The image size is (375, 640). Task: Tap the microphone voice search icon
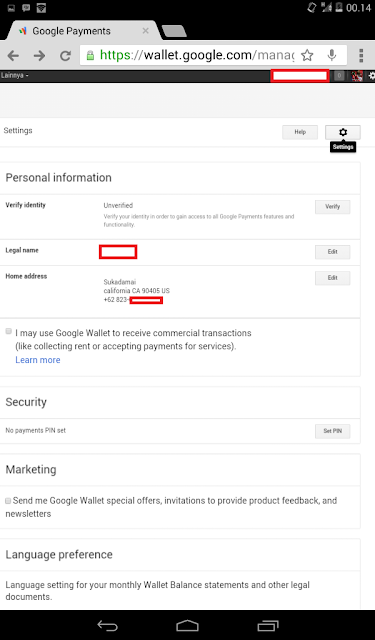pos(332,55)
